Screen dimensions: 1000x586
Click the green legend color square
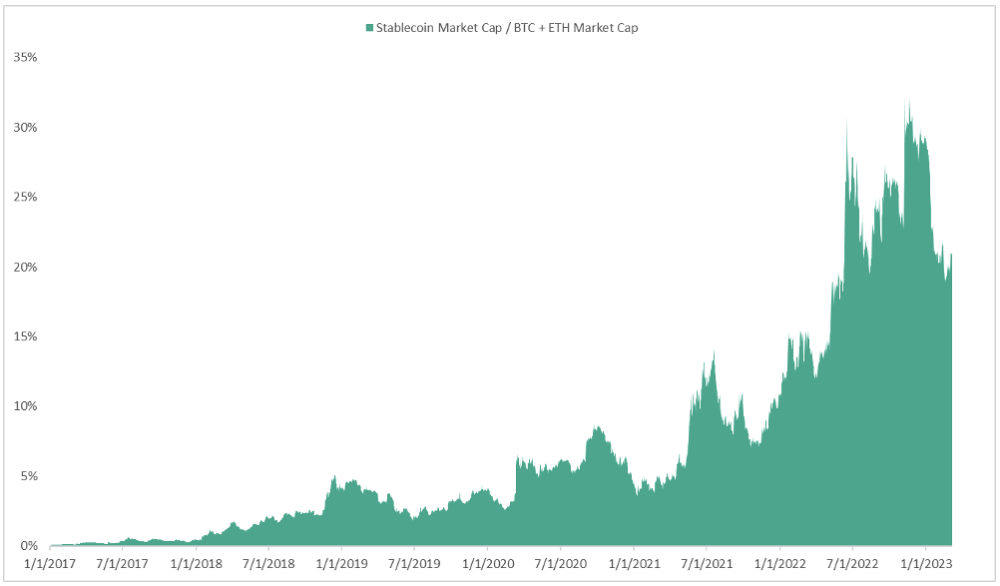pyautogui.click(x=369, y=28)
